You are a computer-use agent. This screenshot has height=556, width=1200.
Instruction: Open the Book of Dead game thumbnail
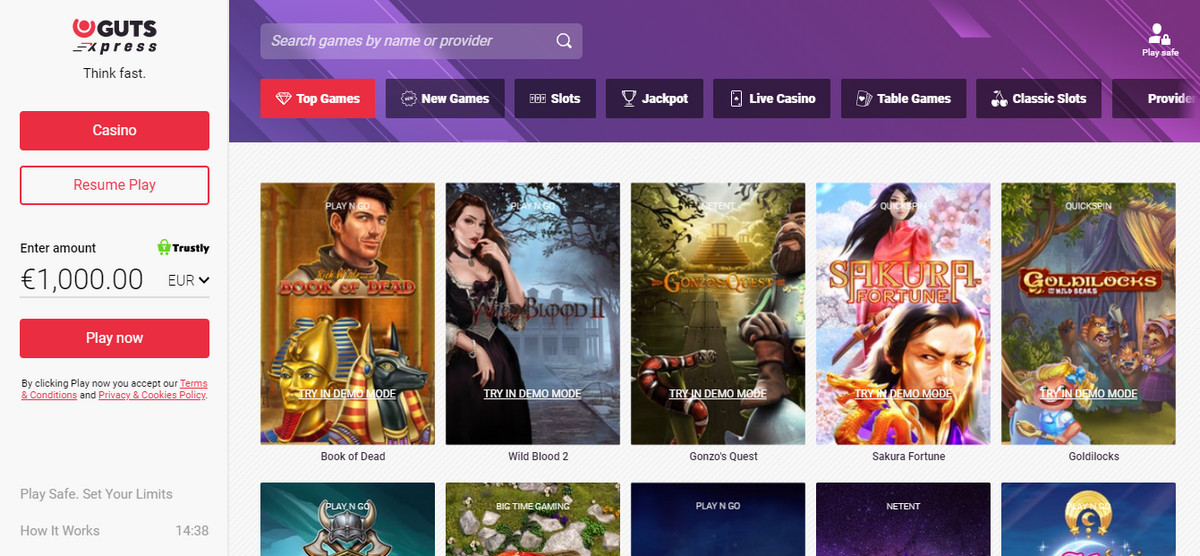point(347,313)
